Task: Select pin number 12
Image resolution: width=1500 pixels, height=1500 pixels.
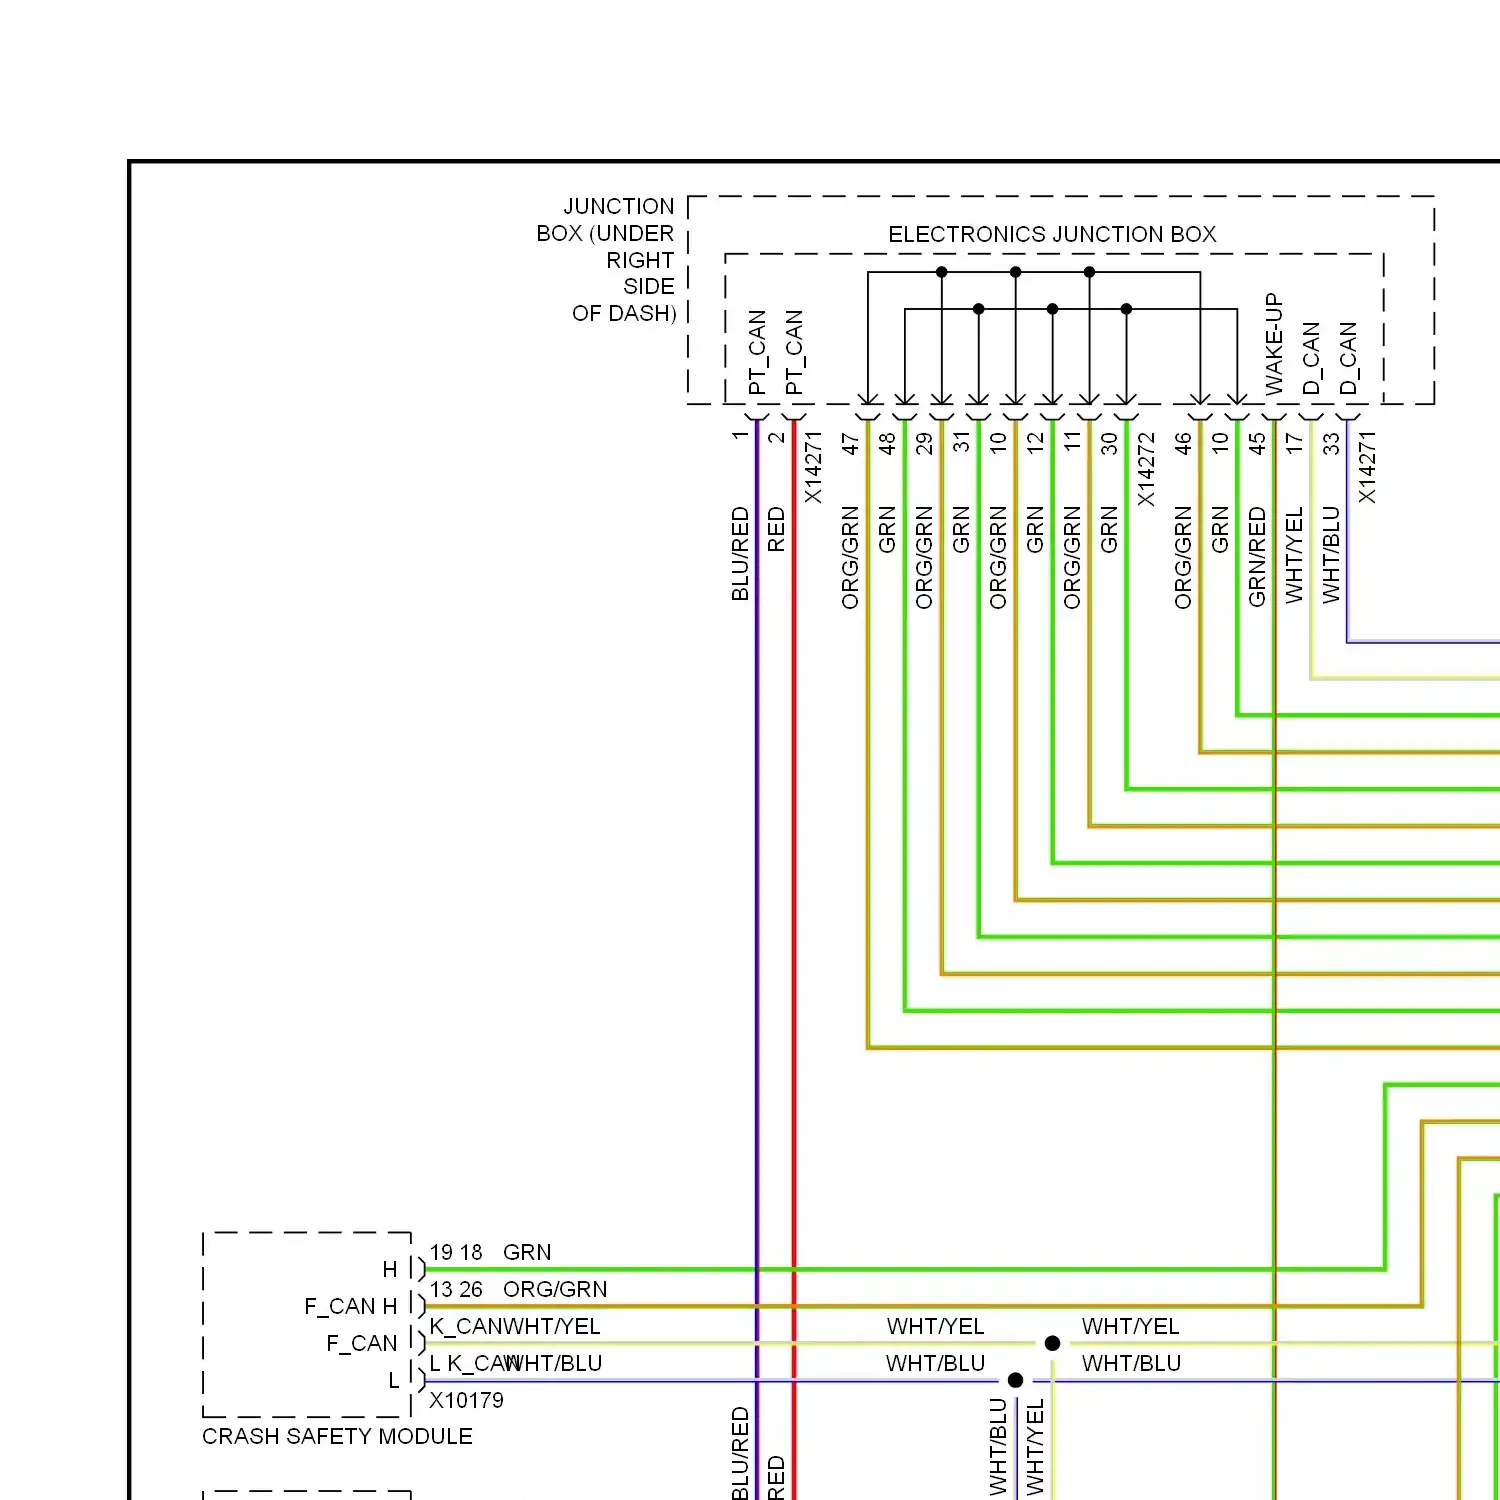Action: (1035, 443)
